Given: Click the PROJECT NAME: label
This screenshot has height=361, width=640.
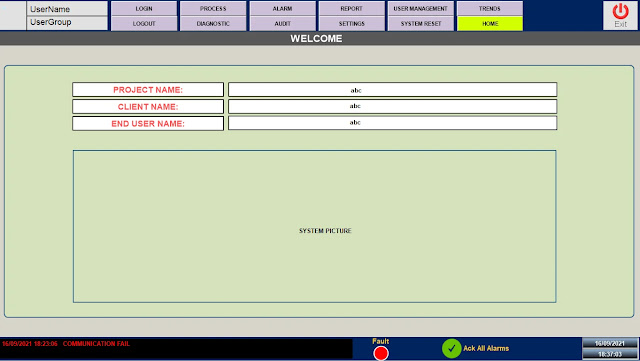Looking at the screenshot, I should click(x=148, y=90).
